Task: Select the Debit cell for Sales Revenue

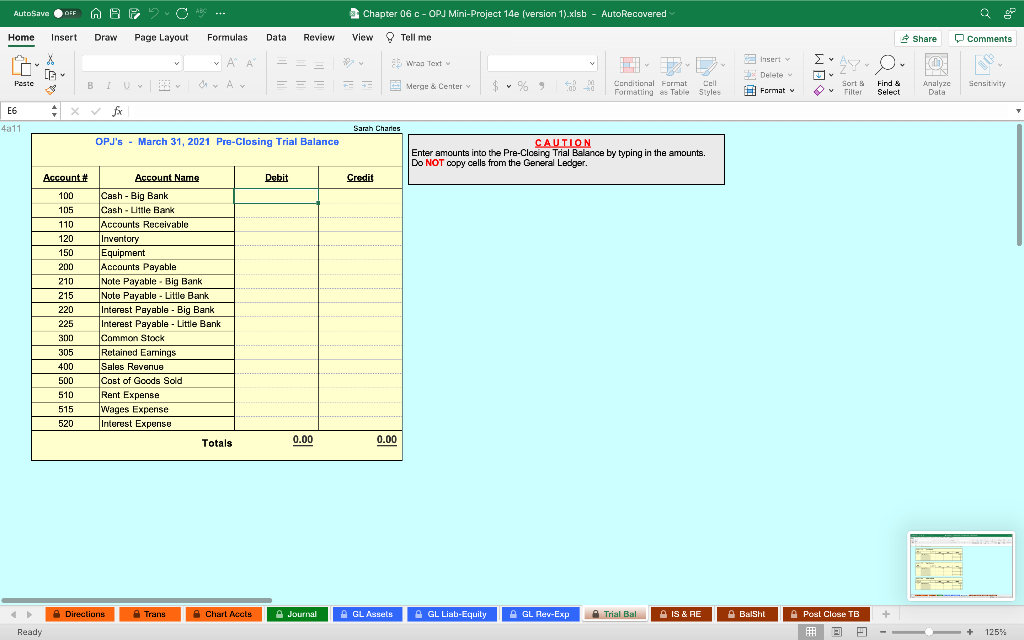Action: pyautogui.click(x=276, y=366)
